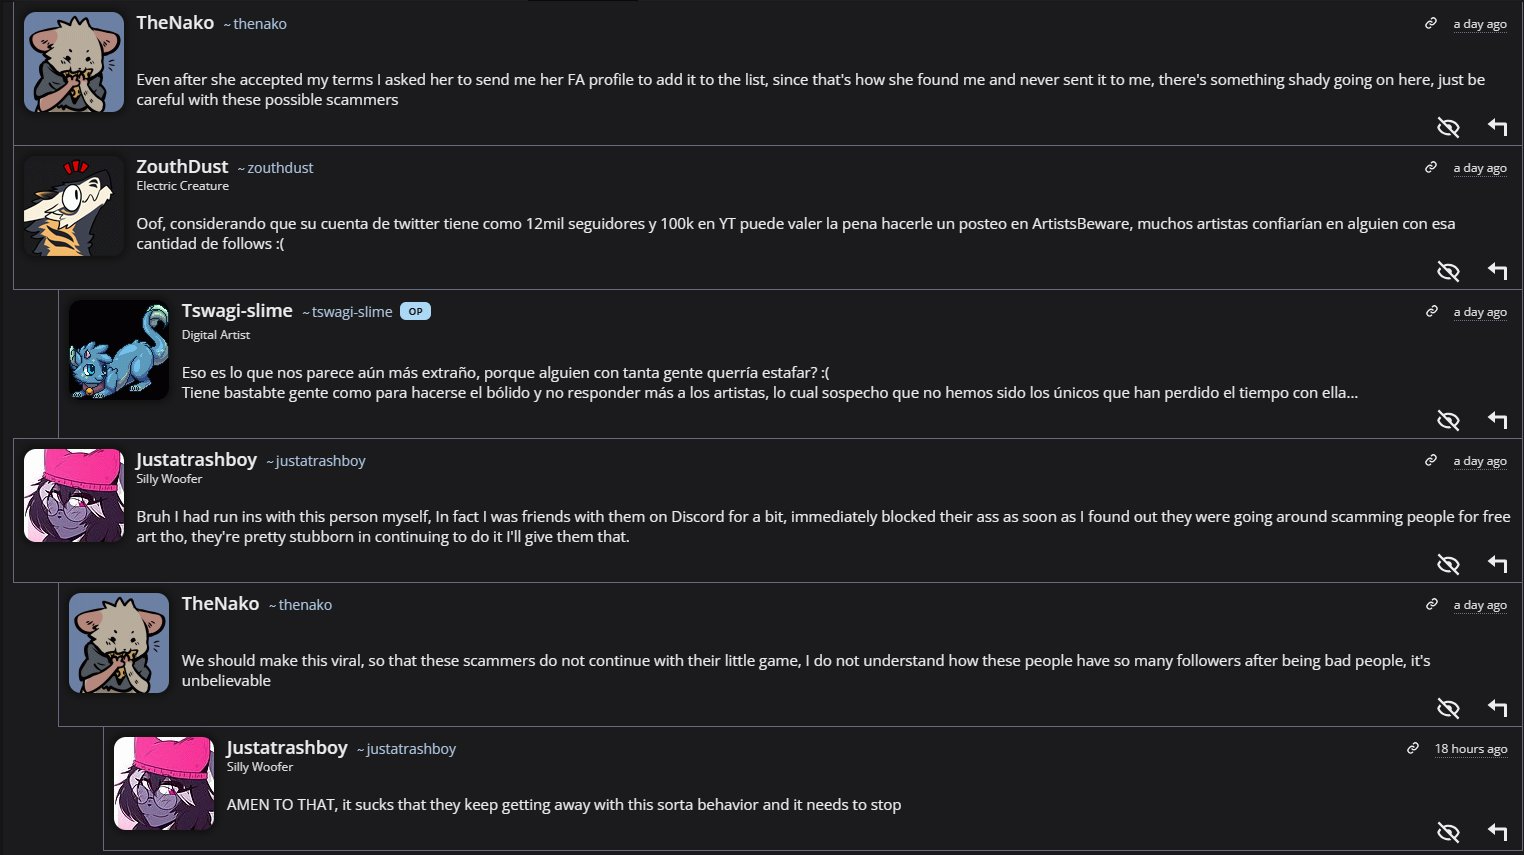Hide Justatrashboy's Discord scamming comment
1524x855 pixels.
pos(1448,564)
